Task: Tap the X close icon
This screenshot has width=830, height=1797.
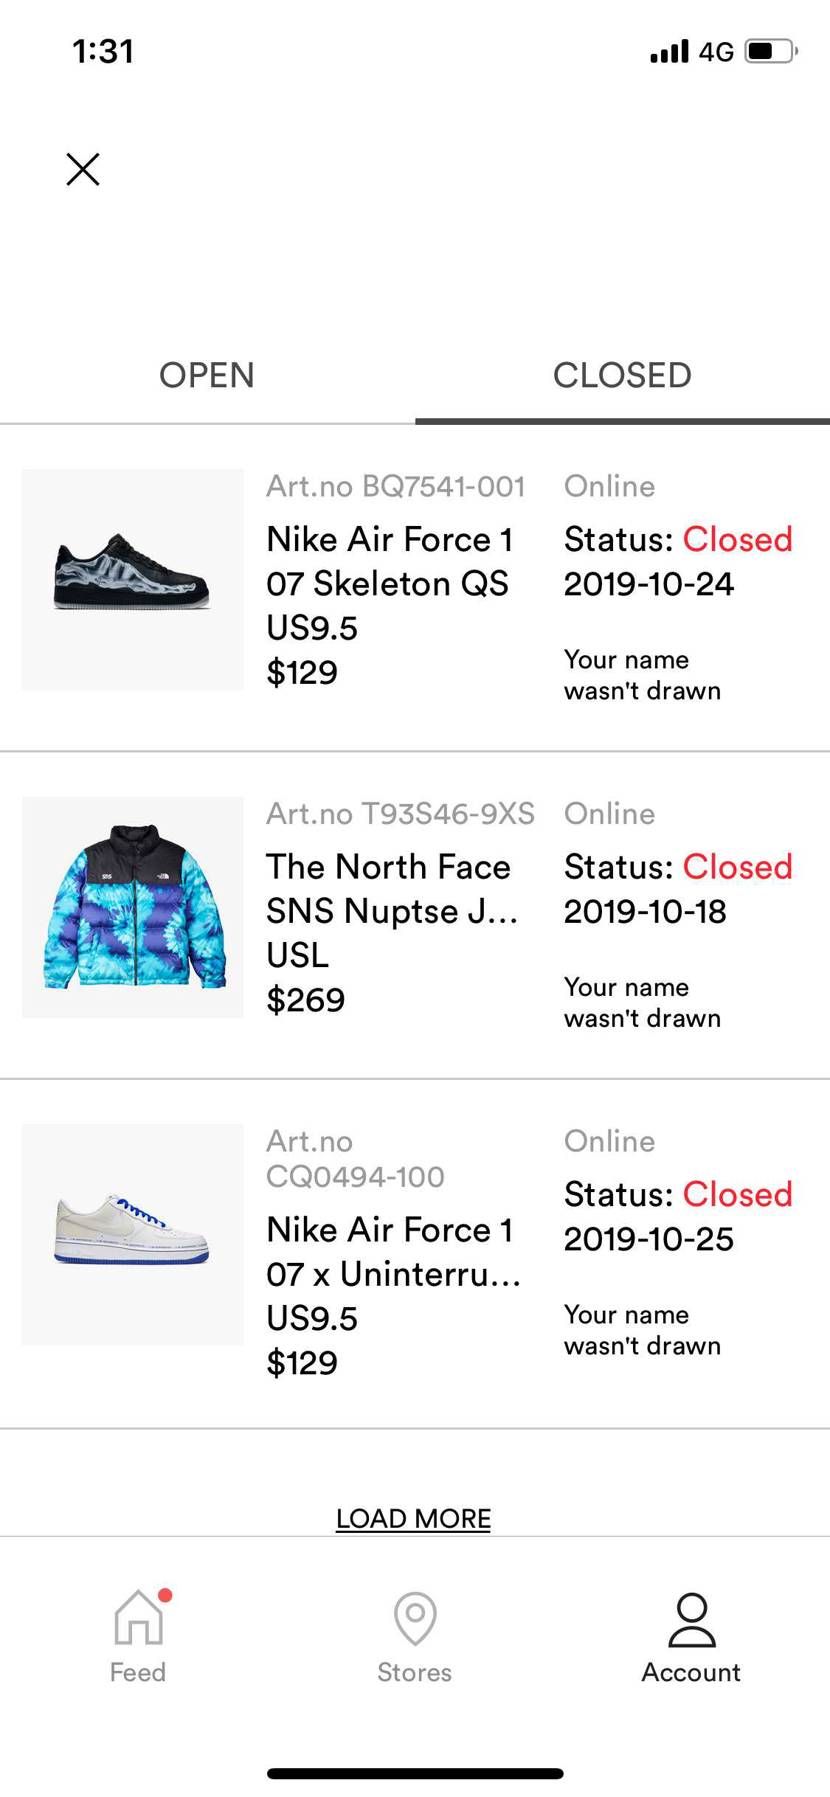Action: [x=83, y=169]
